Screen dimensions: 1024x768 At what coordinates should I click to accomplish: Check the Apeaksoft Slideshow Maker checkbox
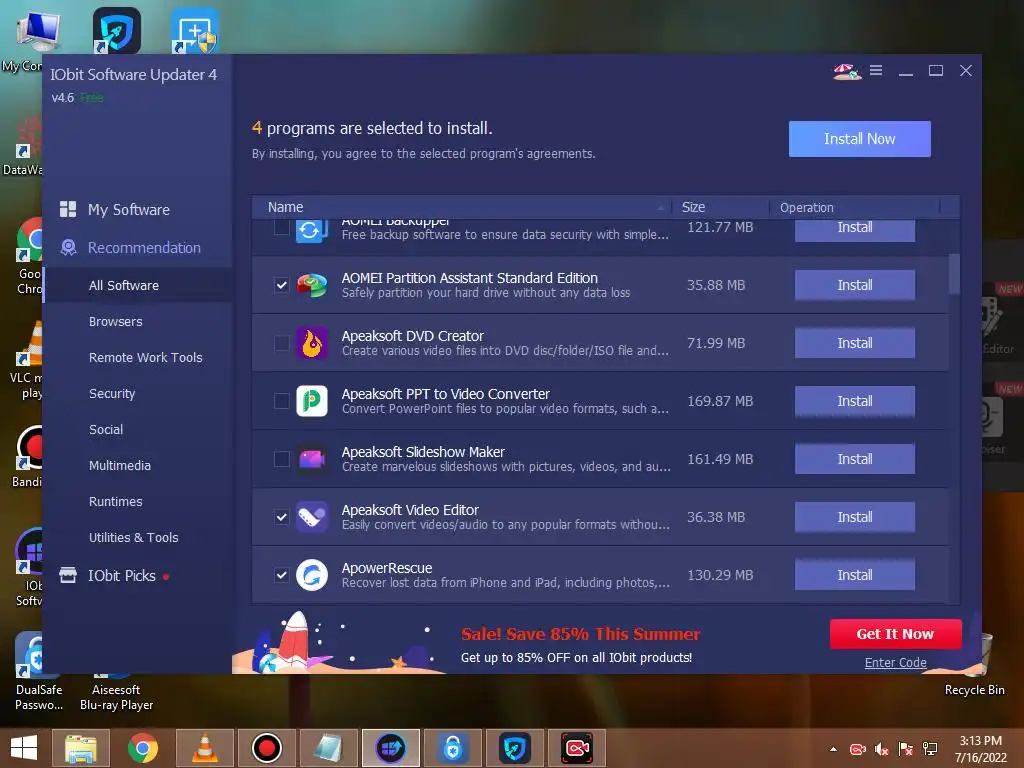(x=281, y=459)
